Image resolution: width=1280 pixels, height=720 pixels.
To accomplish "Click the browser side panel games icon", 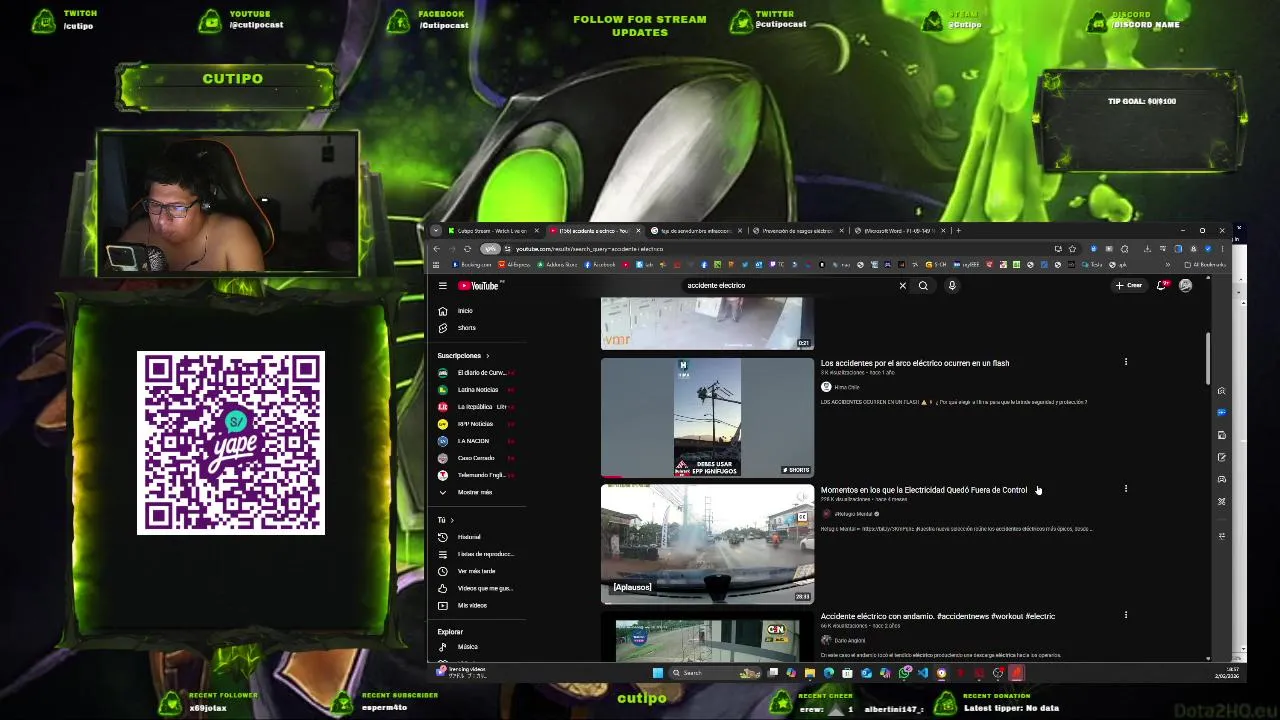I will coord(1221,479).
